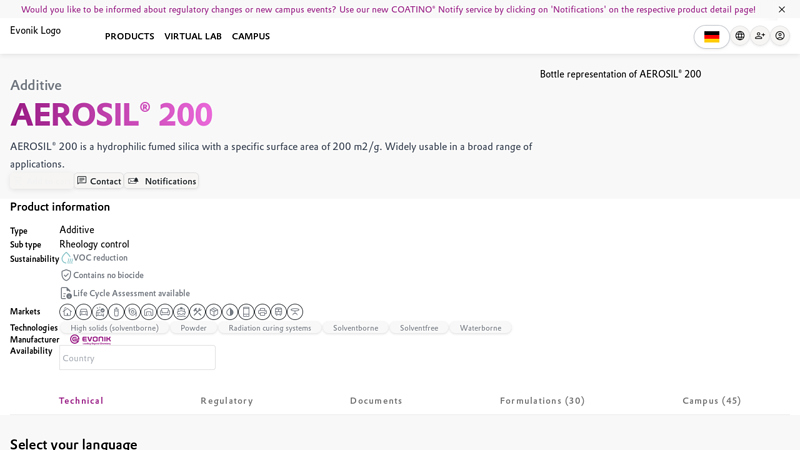Select the Waterborne technology tag
Image resolution: width=800 pixels, height=450 pixels.
480,328
